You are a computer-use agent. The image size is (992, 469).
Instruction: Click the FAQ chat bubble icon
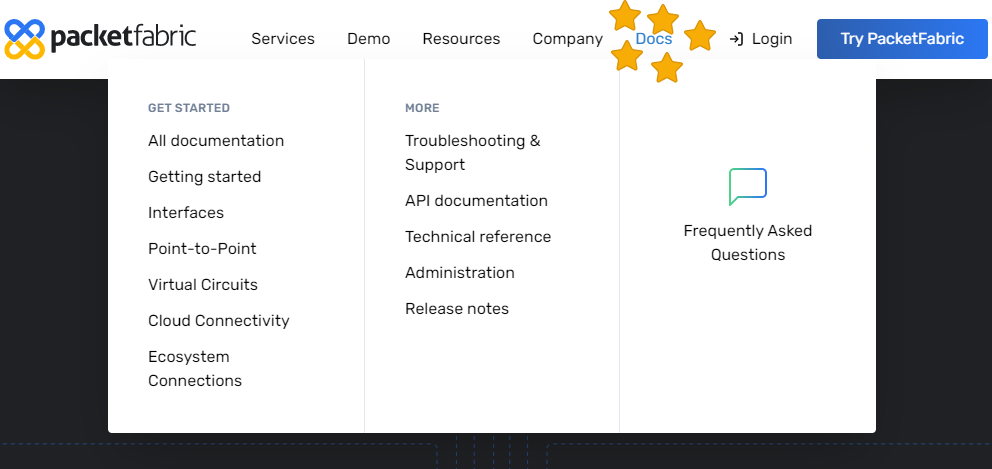[x=747, y=187]
